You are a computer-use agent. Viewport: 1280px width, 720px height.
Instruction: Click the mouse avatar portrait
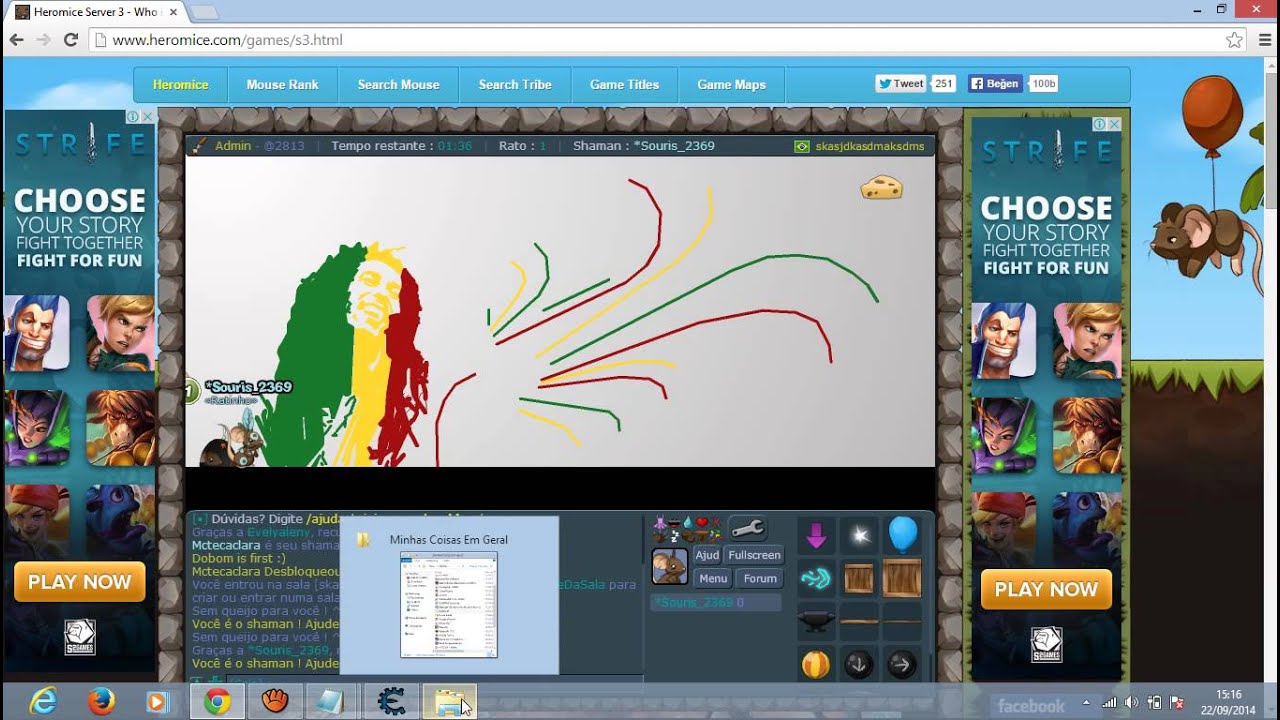670,566
